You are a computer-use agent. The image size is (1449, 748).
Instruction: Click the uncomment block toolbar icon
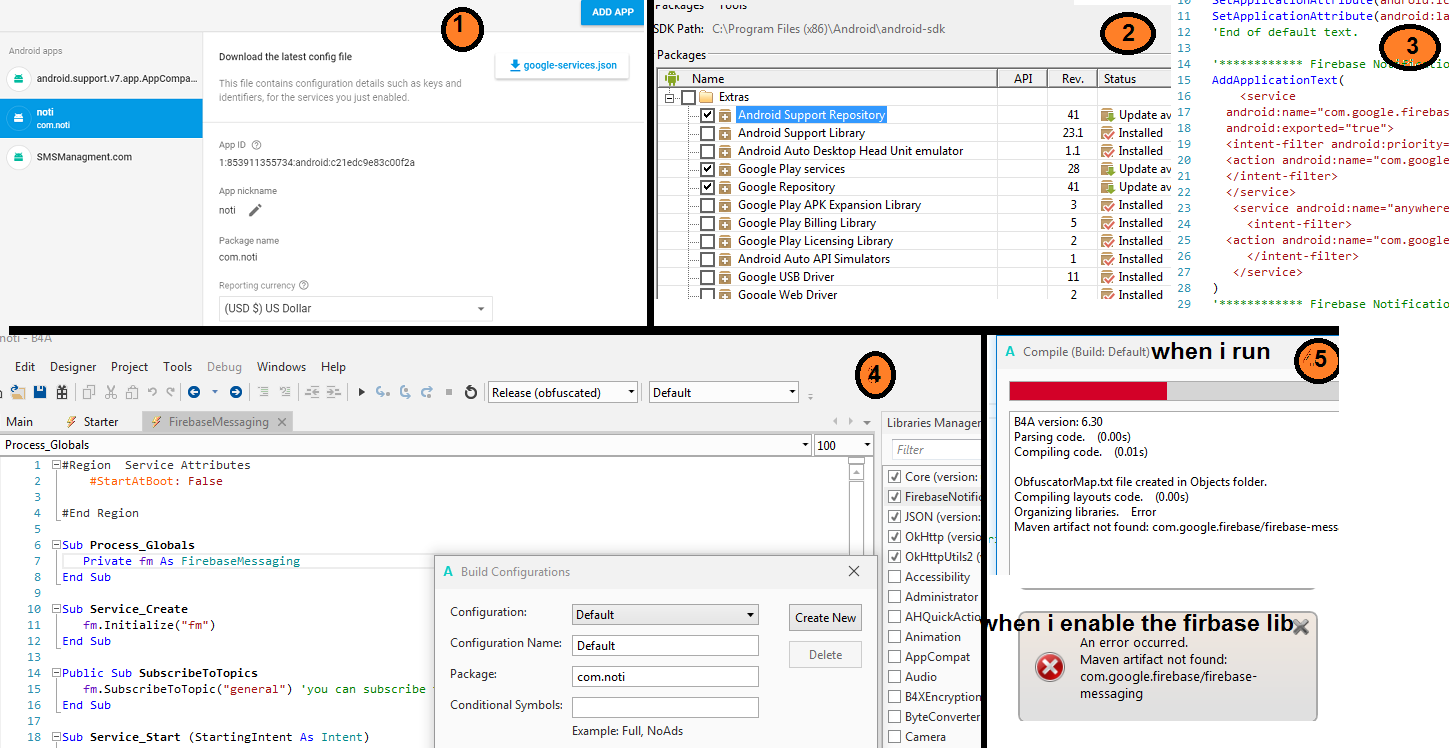tap(284, 392)
